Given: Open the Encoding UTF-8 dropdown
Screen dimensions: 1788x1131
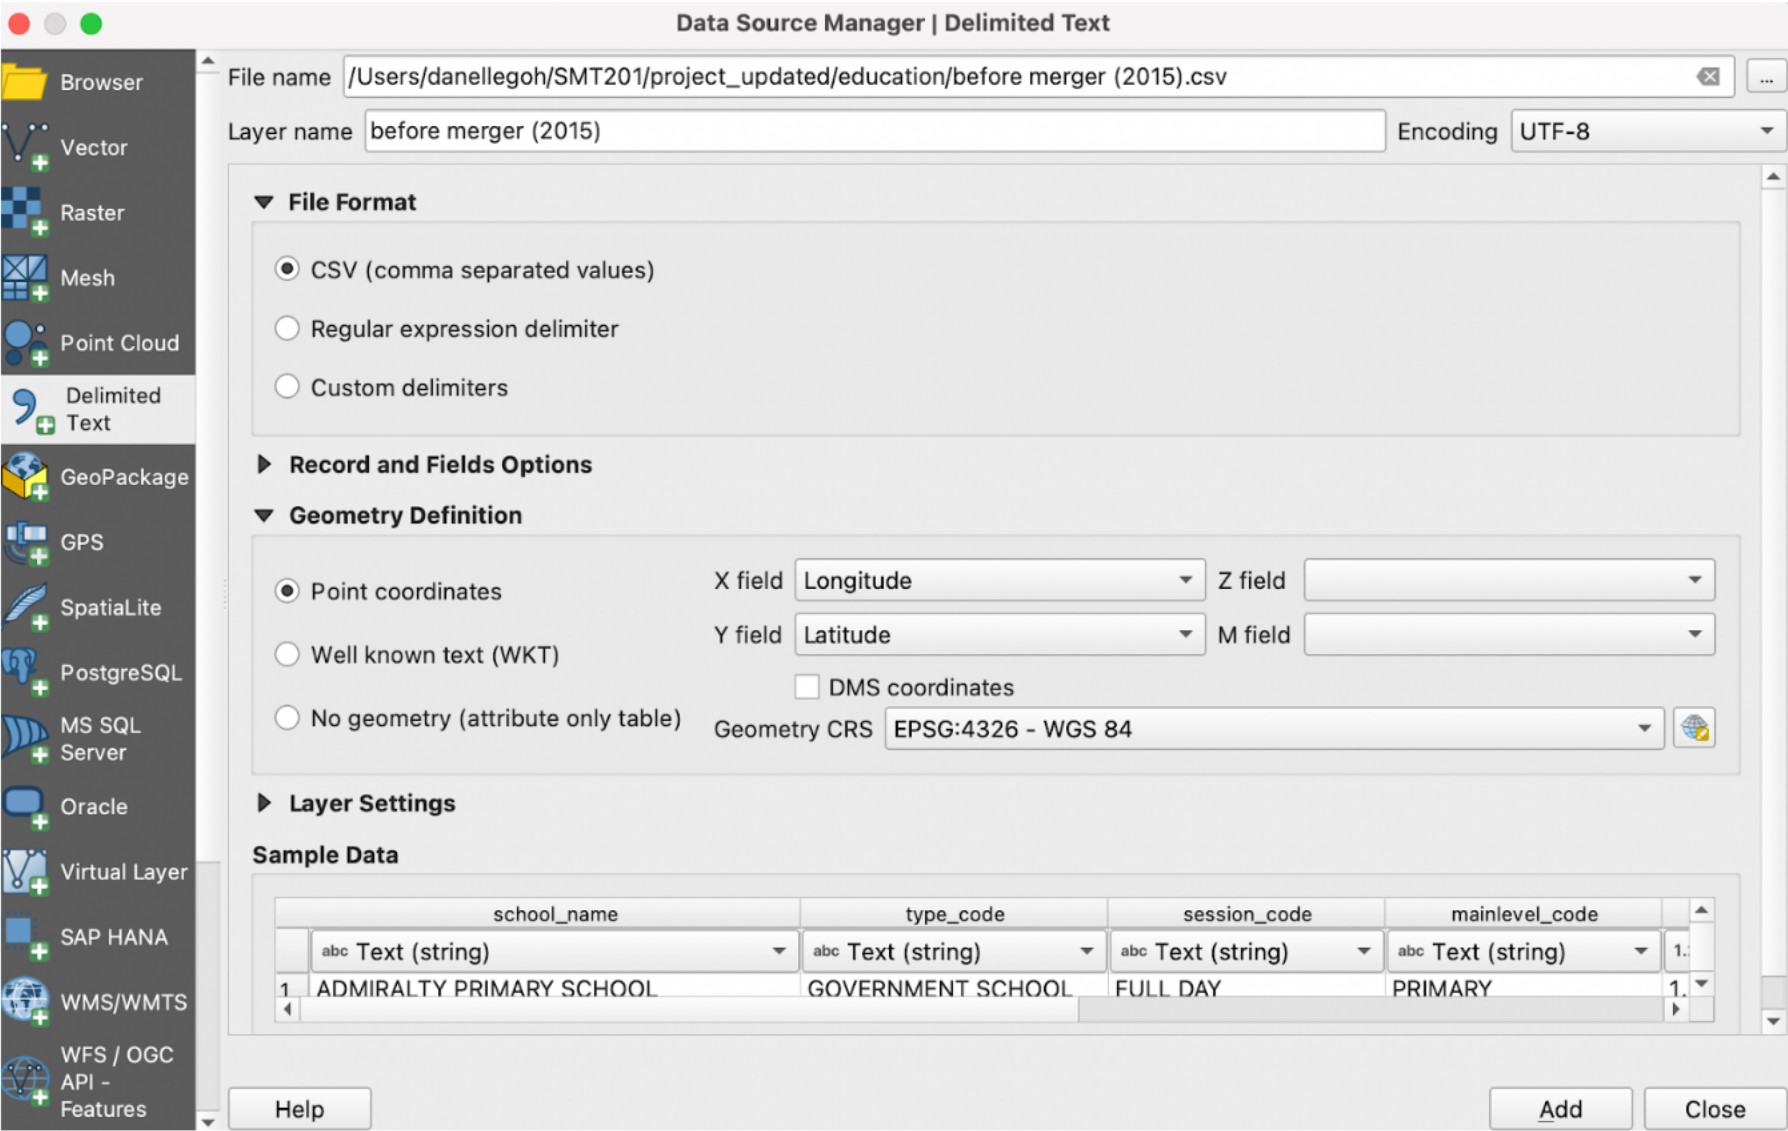Looking at the screenshot, I should pyautogui.click(x=1645, y=132).
